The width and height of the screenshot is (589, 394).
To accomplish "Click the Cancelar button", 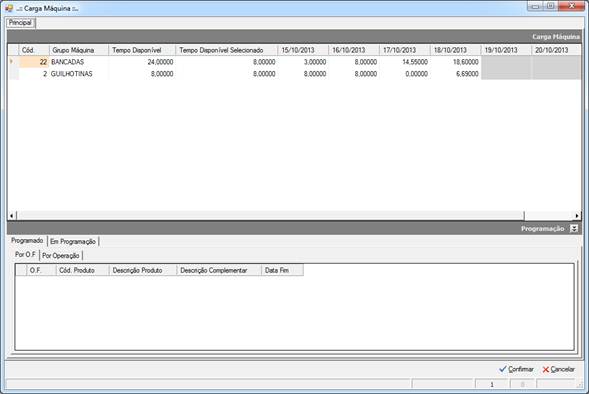I will 559,369.
